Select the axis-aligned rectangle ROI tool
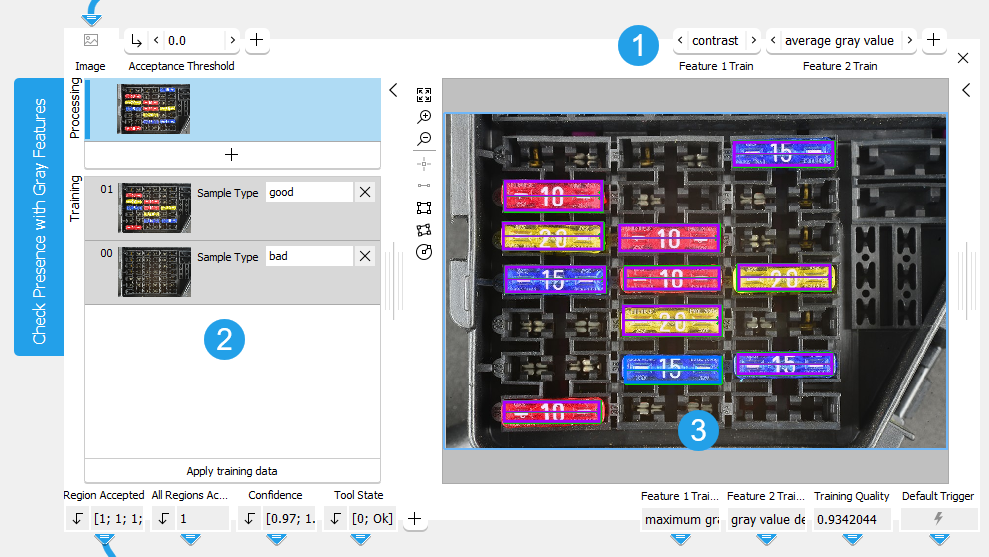Viewport: 989px width, 557px height. coord(424,208)
